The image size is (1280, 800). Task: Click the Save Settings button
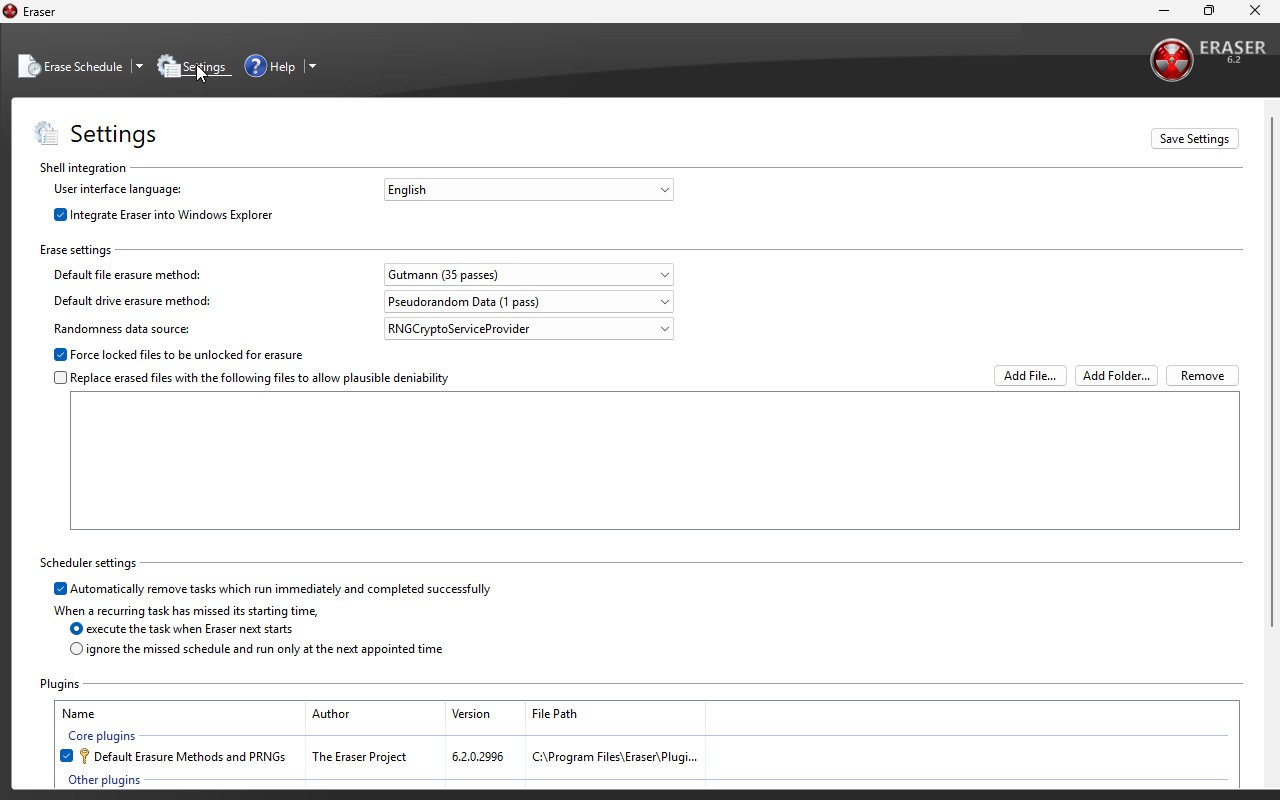click(x=1194, y=139)
